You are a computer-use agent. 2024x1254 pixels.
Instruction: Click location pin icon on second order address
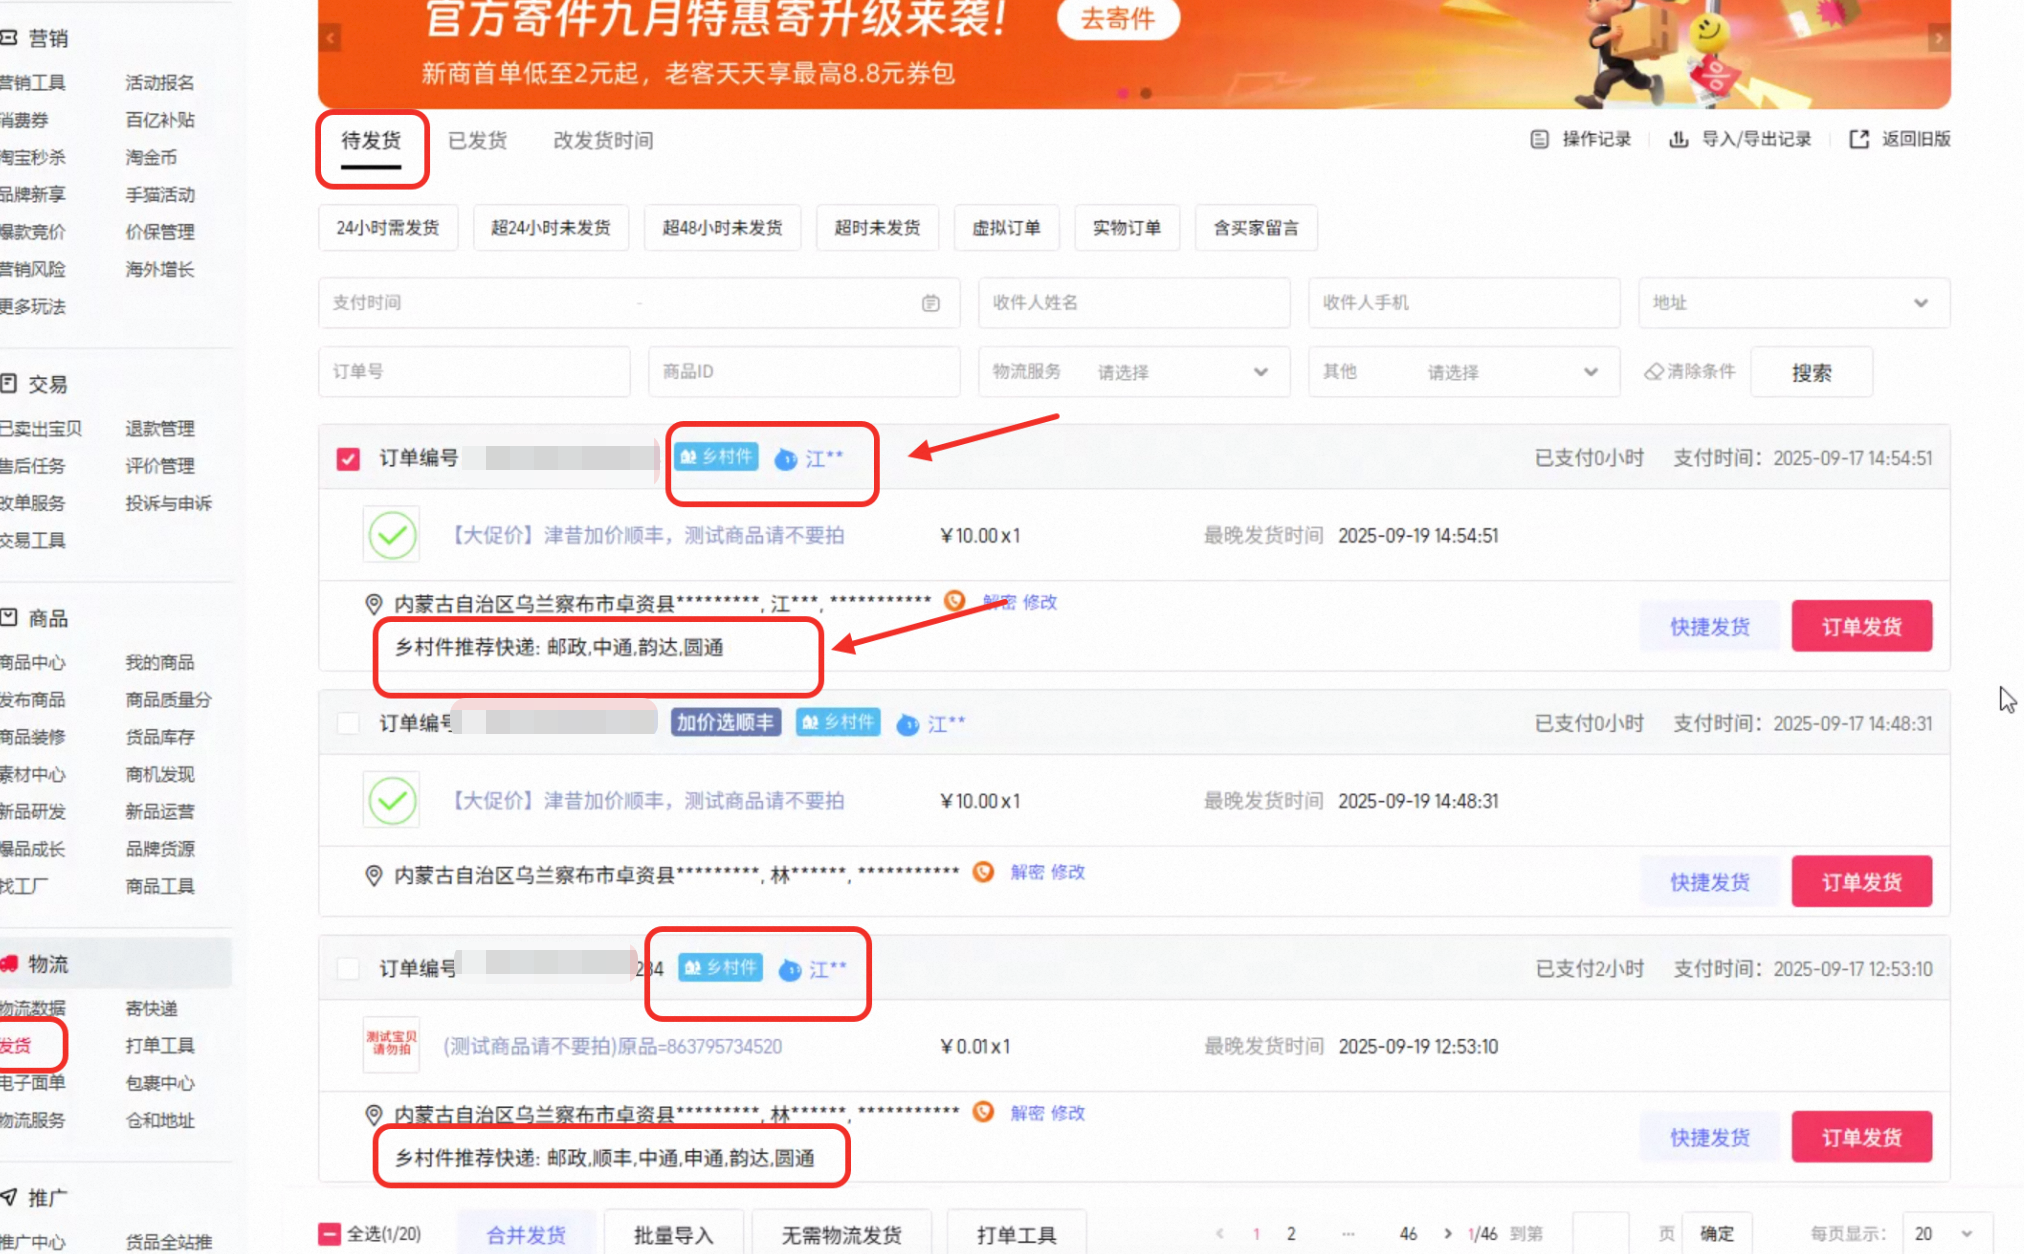373,875
